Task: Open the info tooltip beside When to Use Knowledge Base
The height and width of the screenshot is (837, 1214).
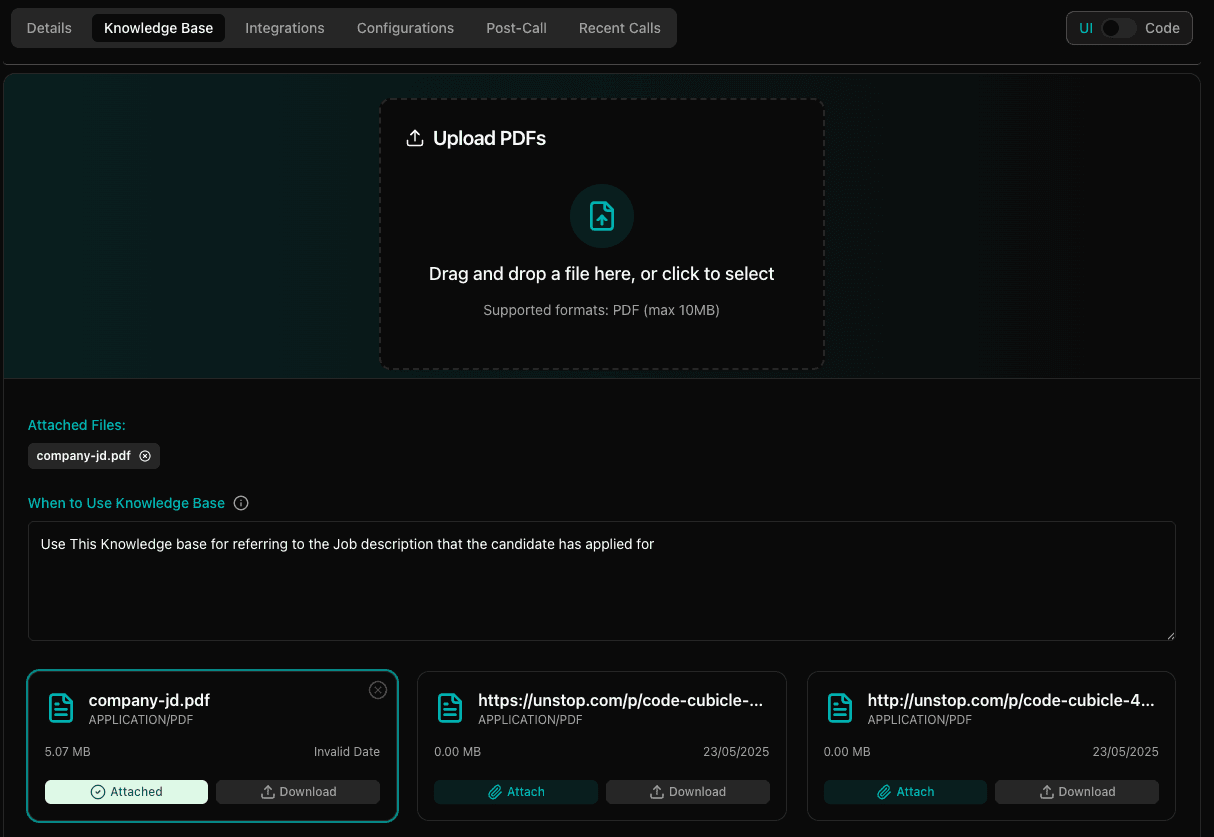Action: tap(240, 503)
